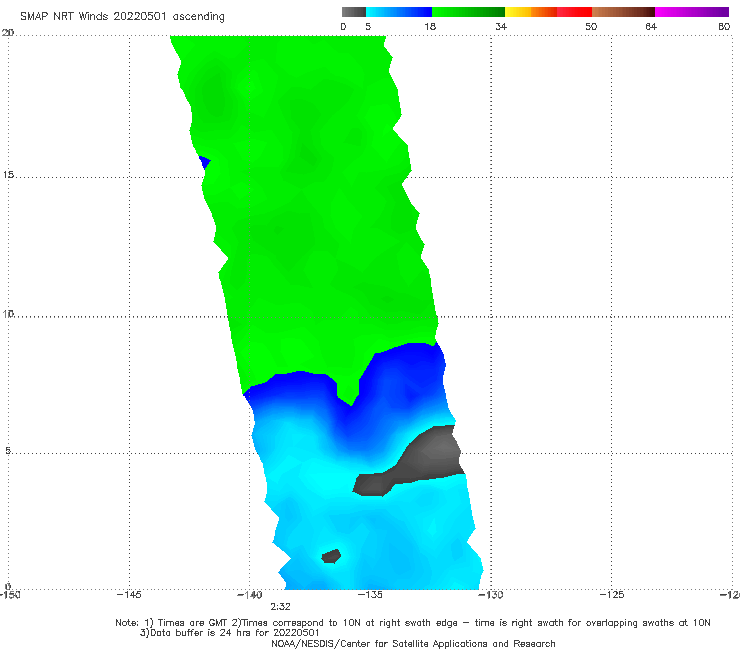Click the cyan-to-blue 5-18 segment of the colorbar

point(399,12)
